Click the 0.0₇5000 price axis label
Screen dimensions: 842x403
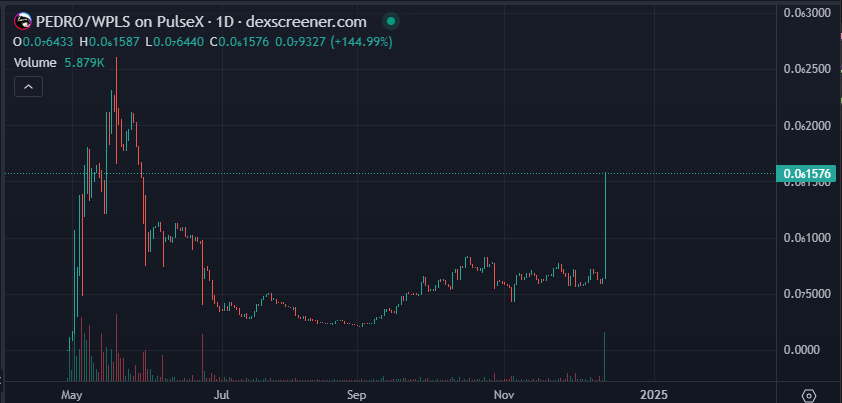point(809,294)
